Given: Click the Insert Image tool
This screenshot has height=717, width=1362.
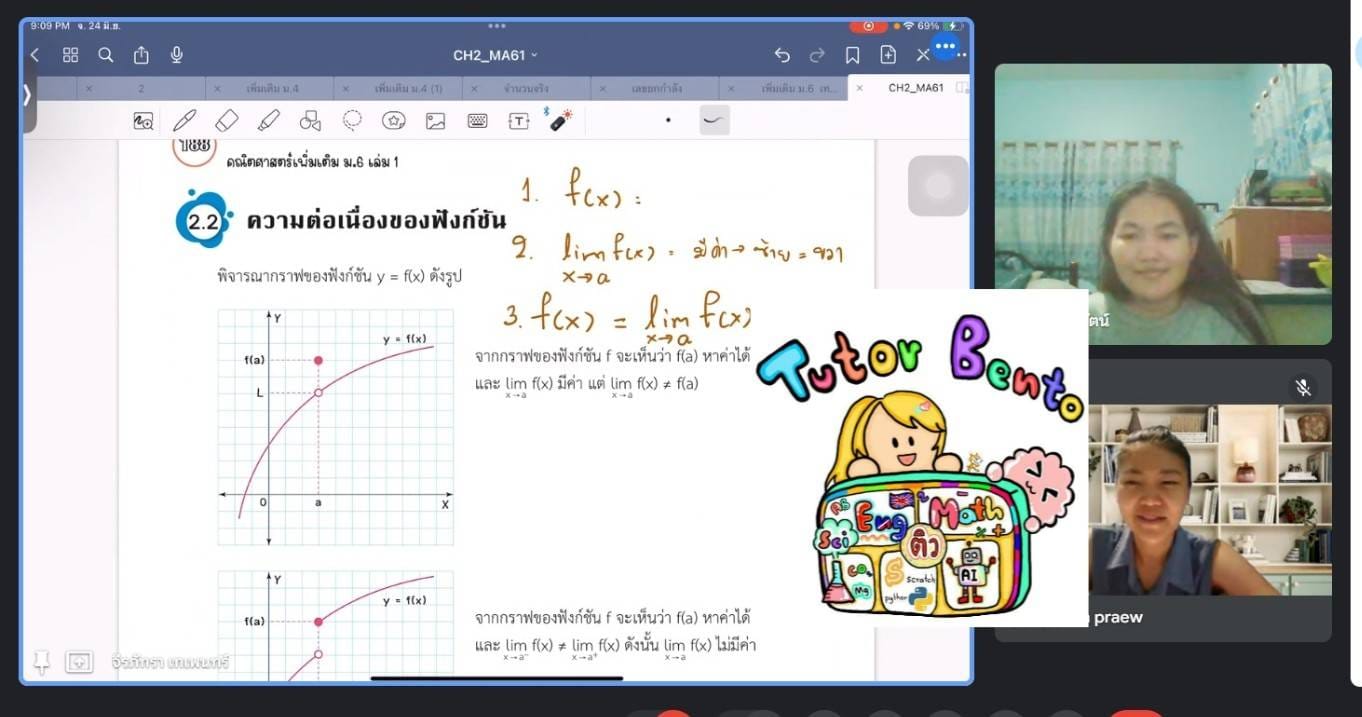Looking at the screenshot, I should tap(435, 121).
